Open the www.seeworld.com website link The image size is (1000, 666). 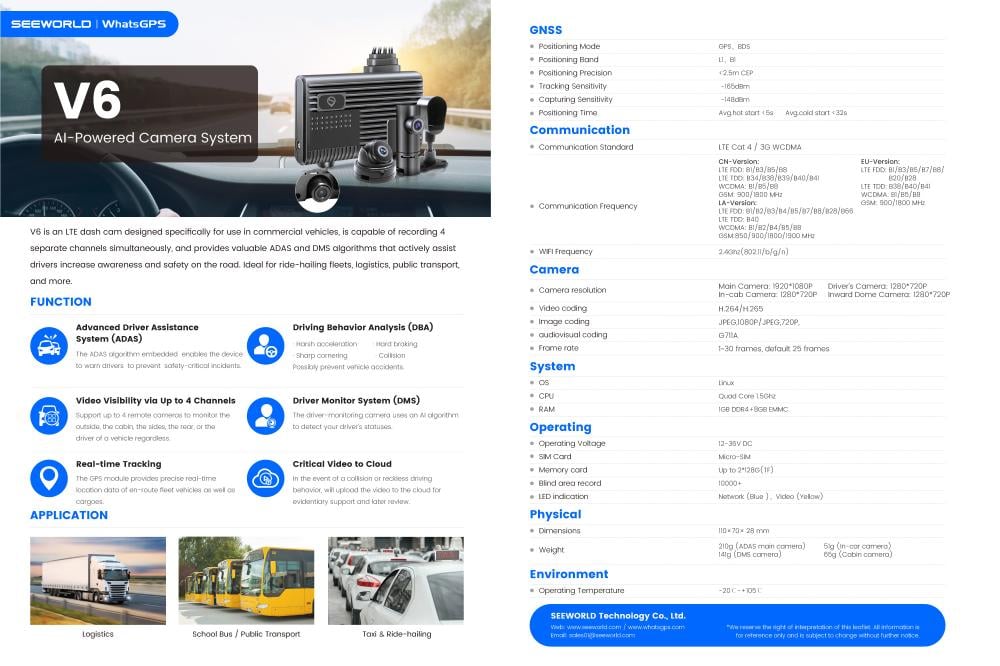588,627
